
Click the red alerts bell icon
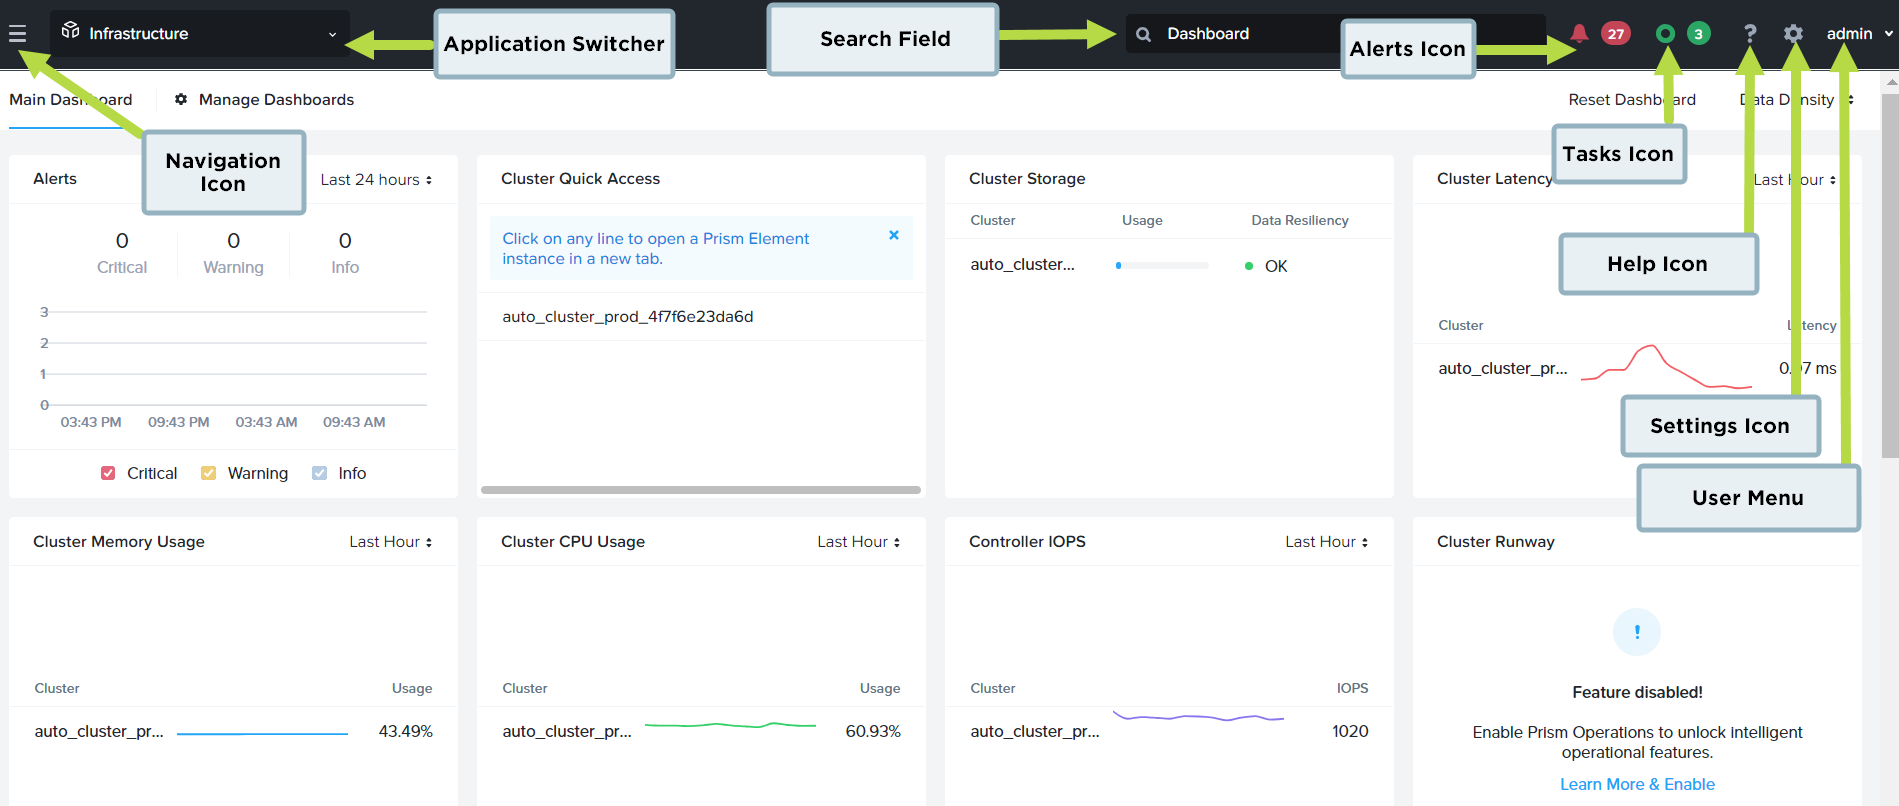[x=1579, y=33]
